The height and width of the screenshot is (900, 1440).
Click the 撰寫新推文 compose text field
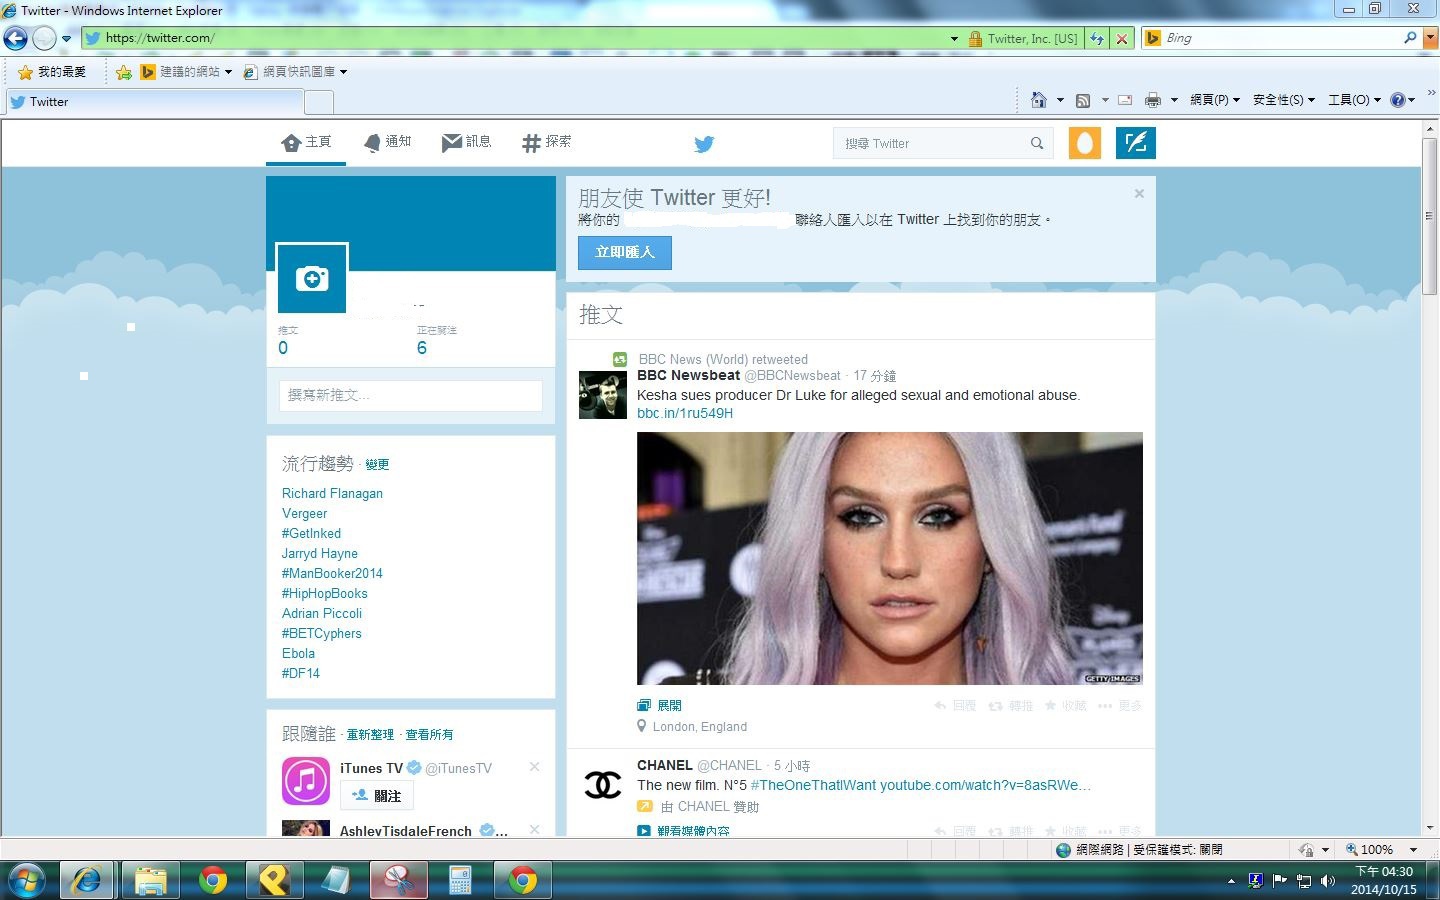410,395
